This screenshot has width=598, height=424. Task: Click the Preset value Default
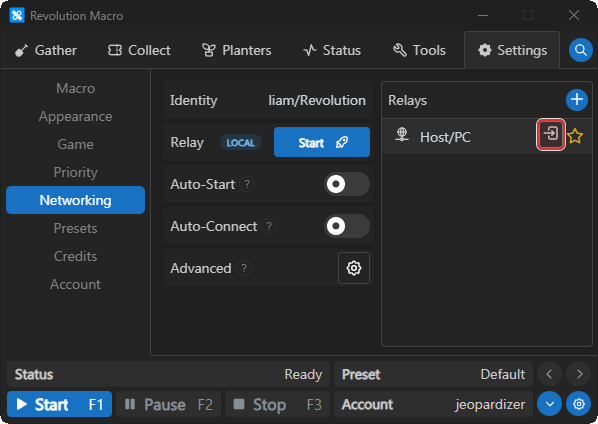(x=503, y=374)
